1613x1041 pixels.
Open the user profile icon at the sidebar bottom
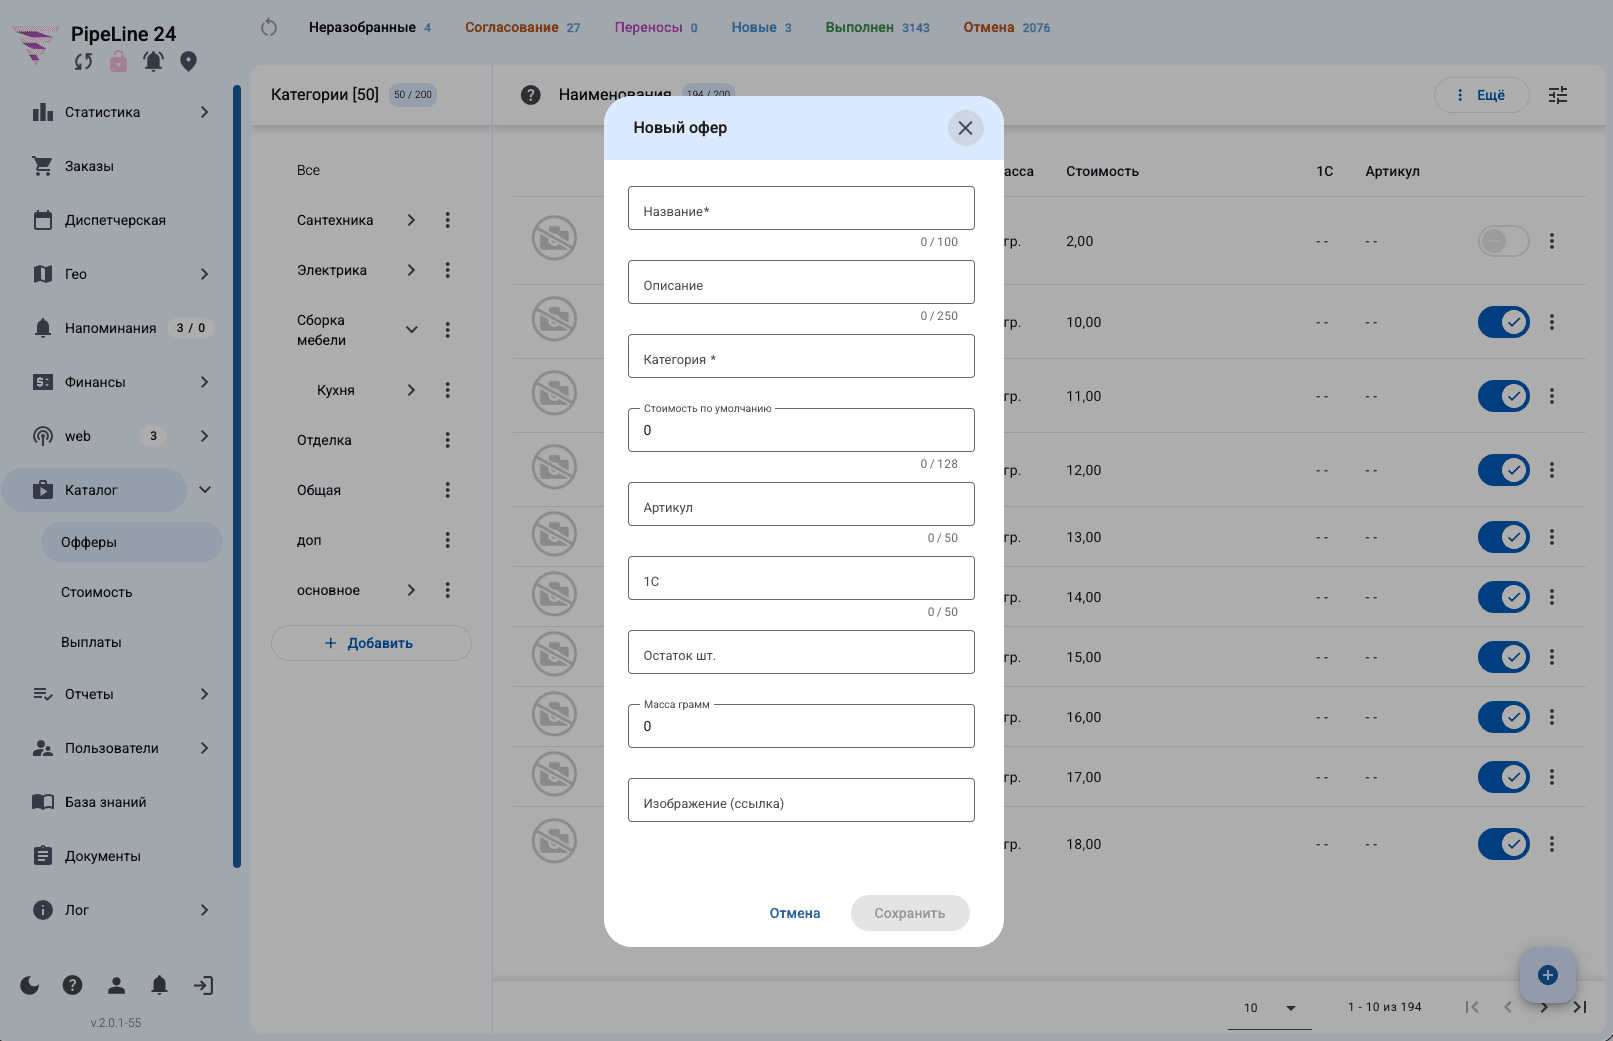pyautogui.click(x=116, y=985)
